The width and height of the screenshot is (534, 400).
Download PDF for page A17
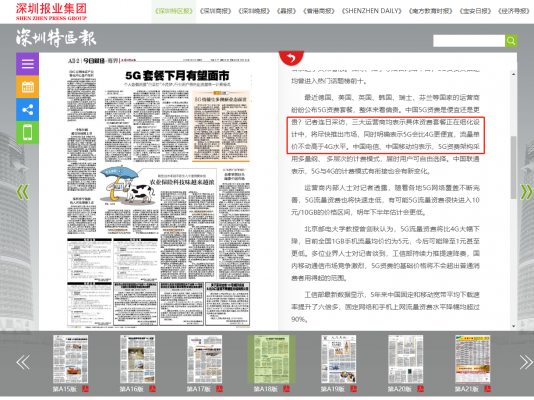pyautogui.click(x=219, y=389)
